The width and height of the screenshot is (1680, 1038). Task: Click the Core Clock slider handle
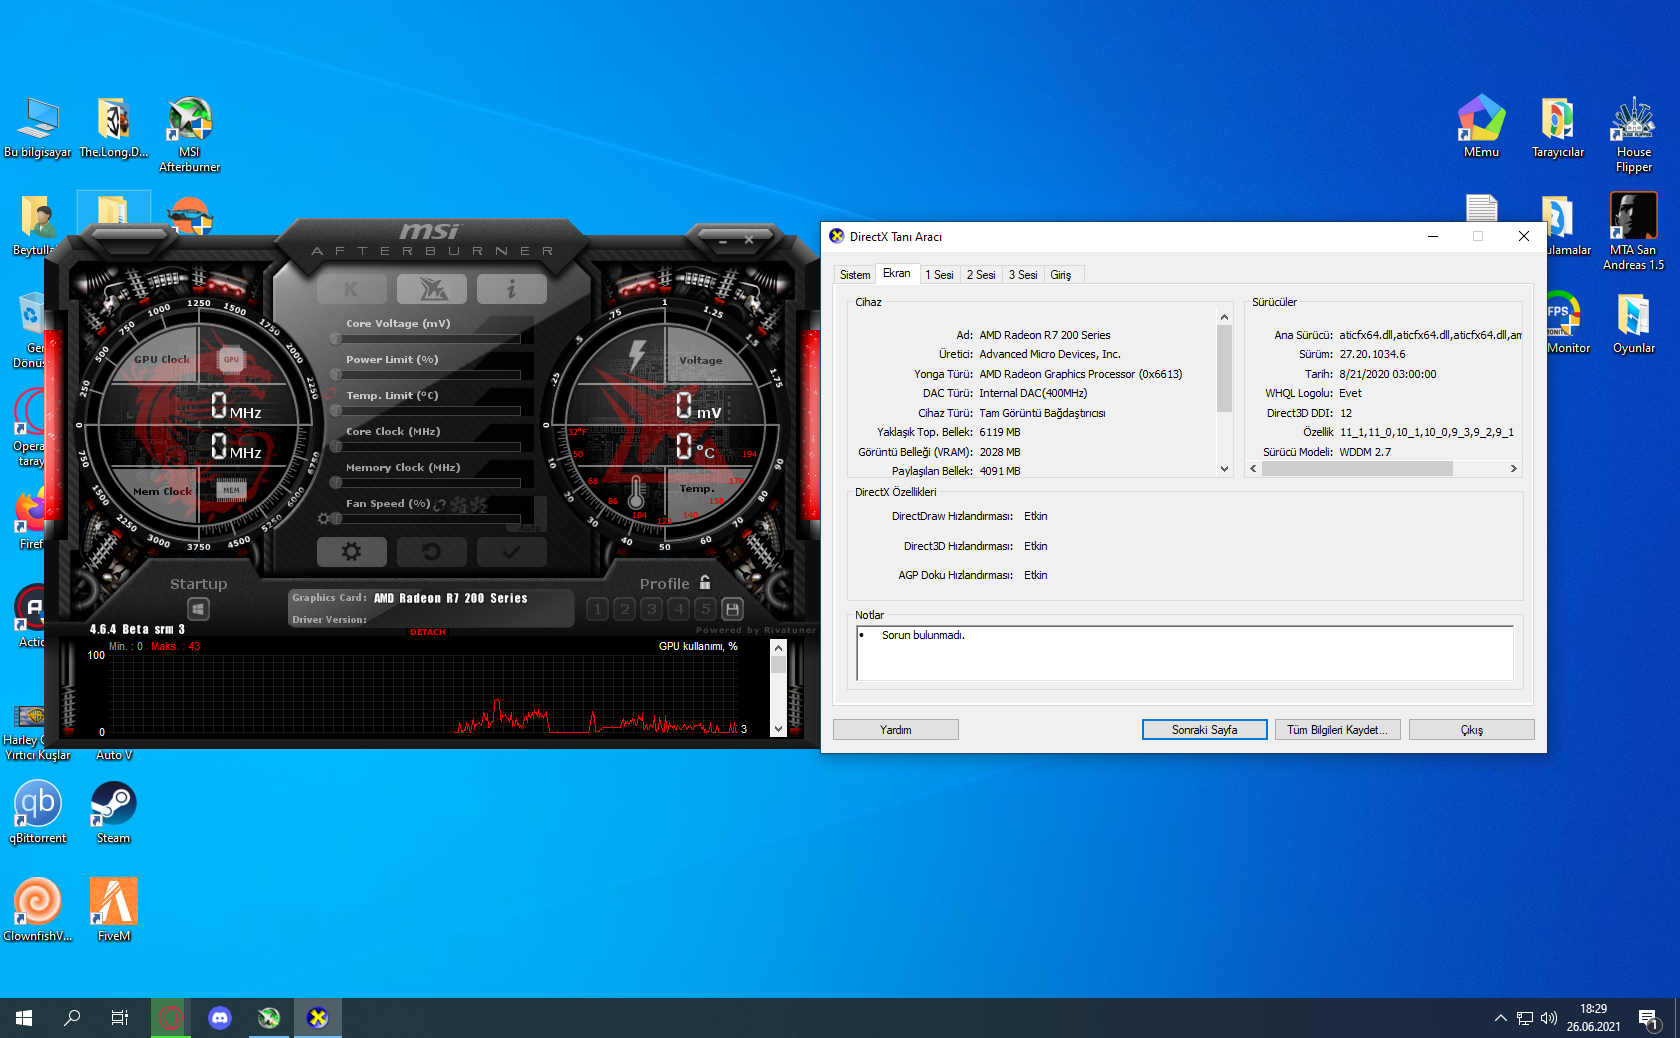336,447
